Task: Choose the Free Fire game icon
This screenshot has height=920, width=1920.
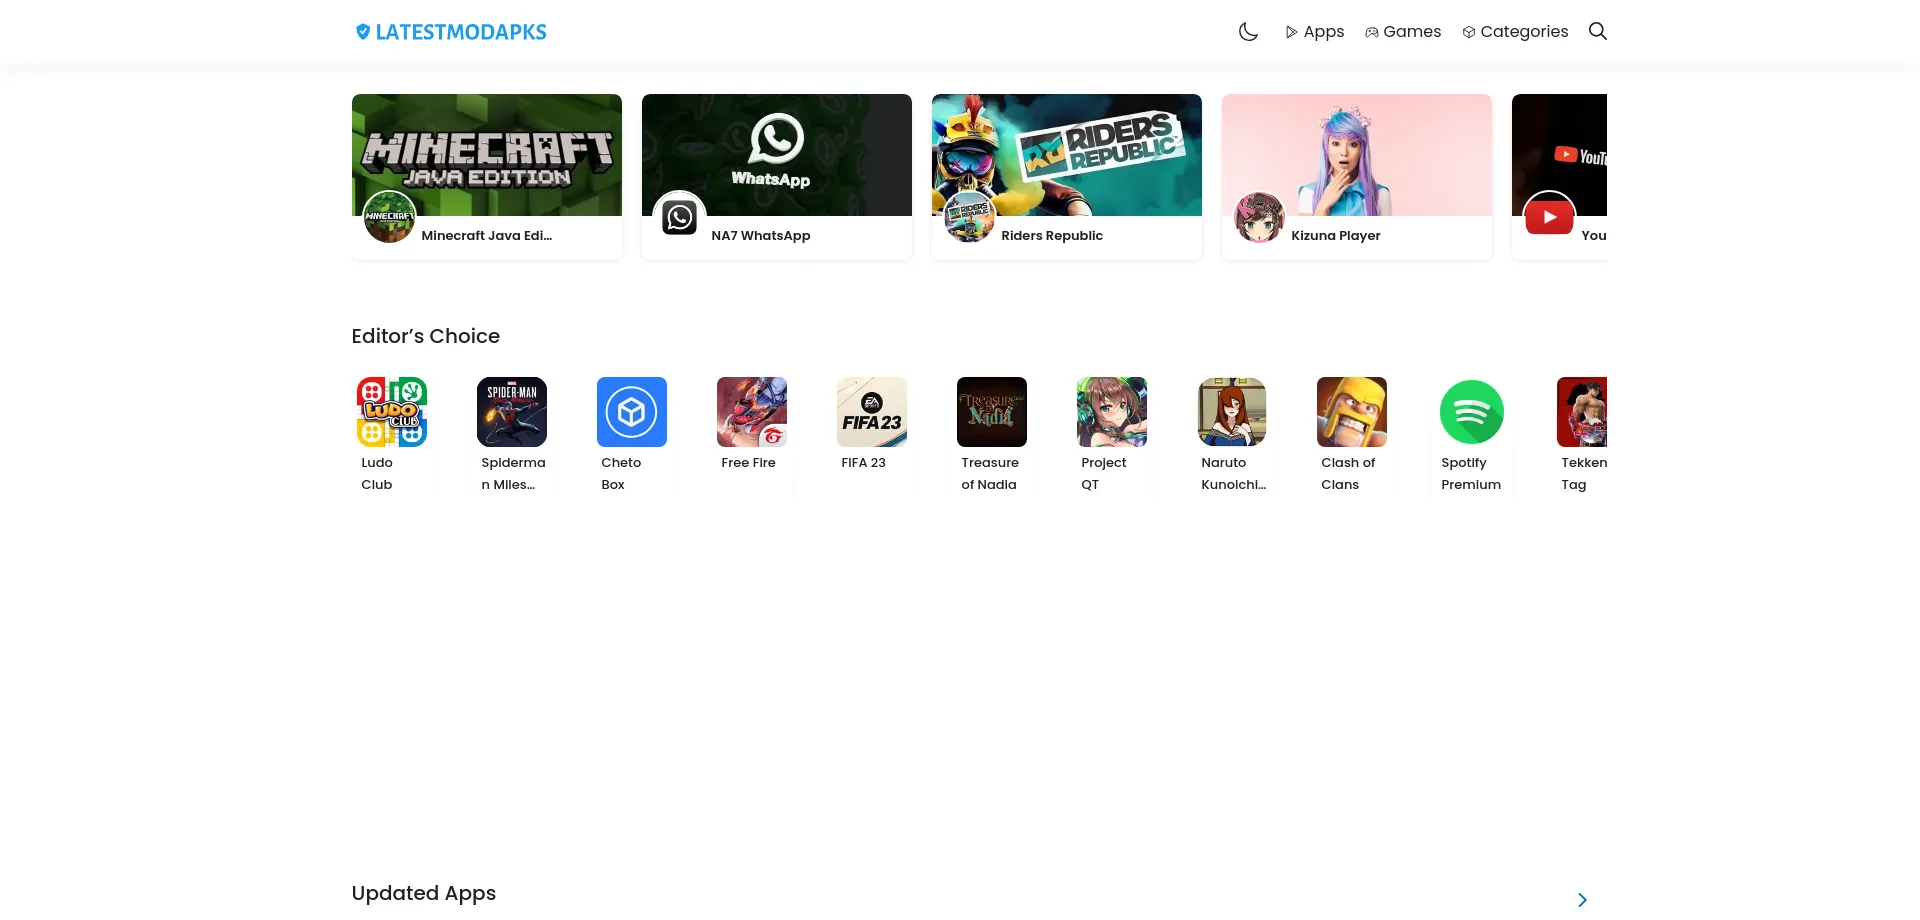Action: pyautogui.click(x=752, y=412)
